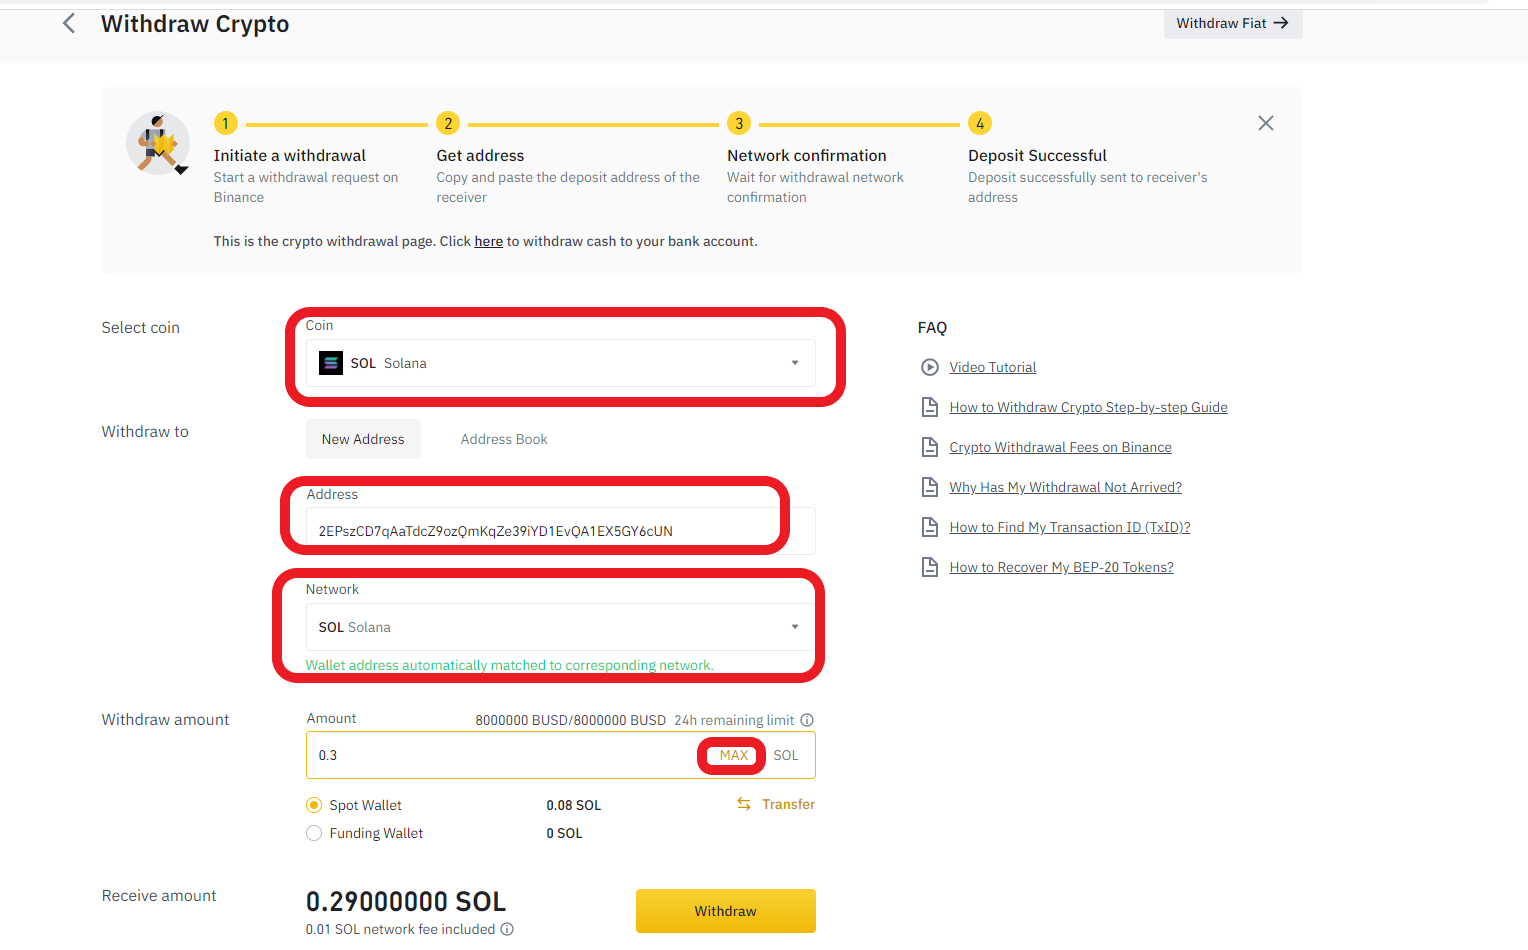Click step 3 Network confirmation circle
The width and height of the screenshot is (1528, 950).
[x=739, y=123]
